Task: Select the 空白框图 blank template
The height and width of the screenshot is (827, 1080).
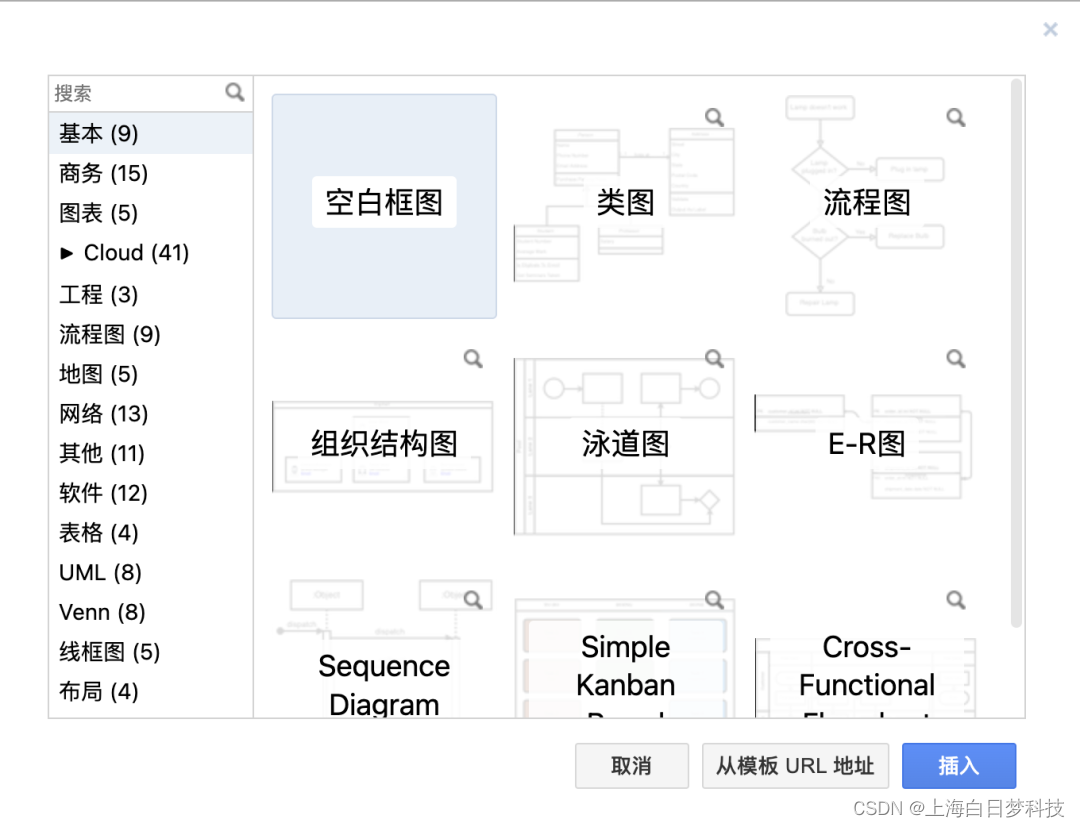Action: click(x=384, y=205)
